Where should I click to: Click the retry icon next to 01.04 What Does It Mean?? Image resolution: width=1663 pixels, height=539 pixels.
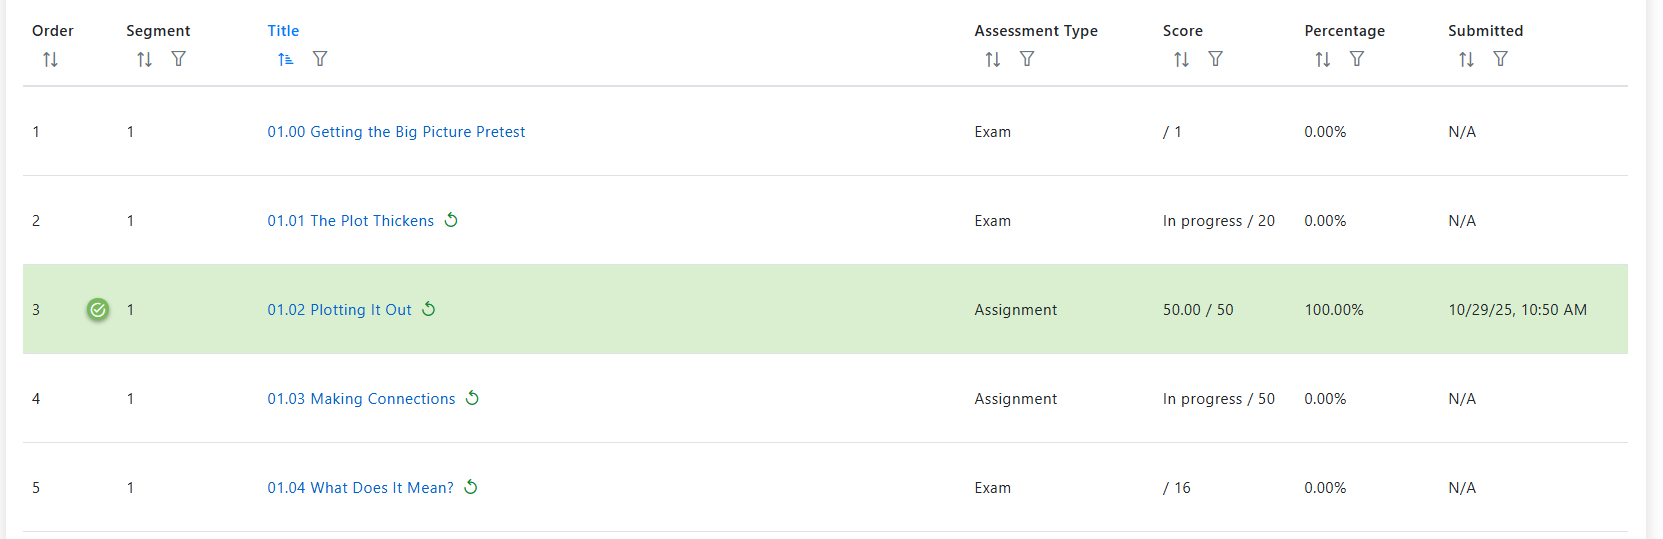(471, 487)
